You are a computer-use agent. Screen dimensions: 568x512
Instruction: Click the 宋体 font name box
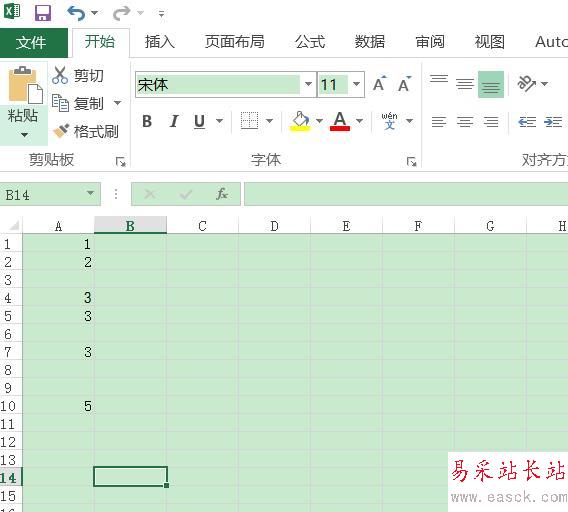218,85
